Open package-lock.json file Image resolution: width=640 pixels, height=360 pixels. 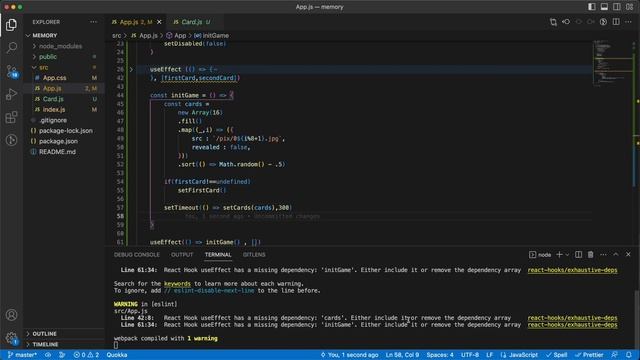(x=64, y=131)
